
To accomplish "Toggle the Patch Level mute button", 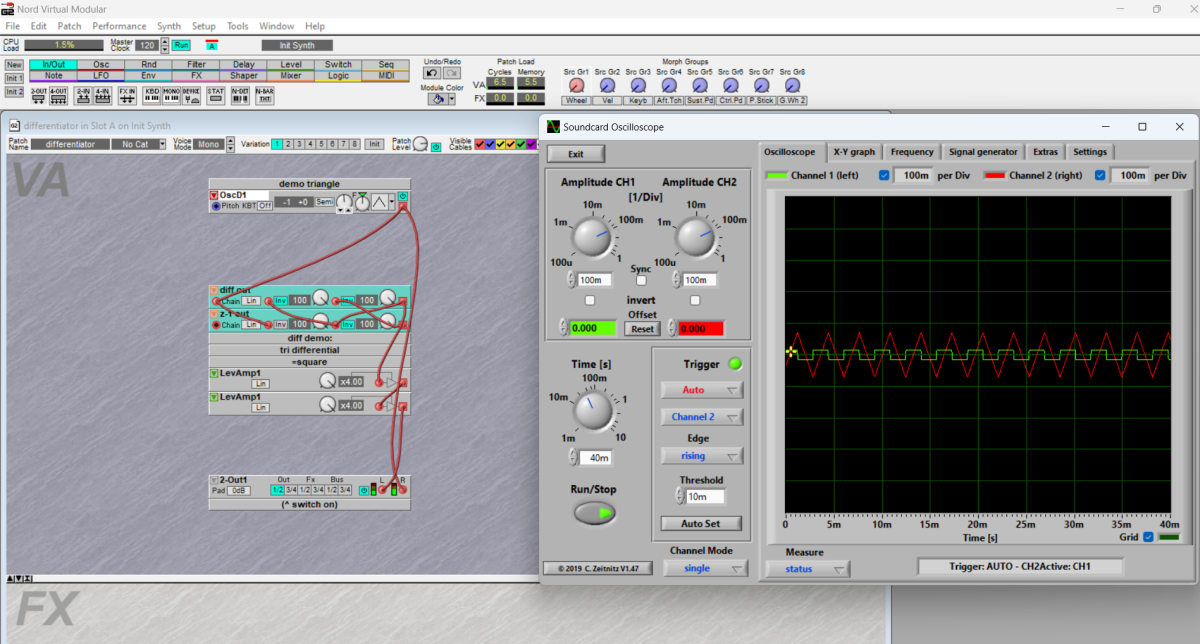I will (x=436, y=147).
